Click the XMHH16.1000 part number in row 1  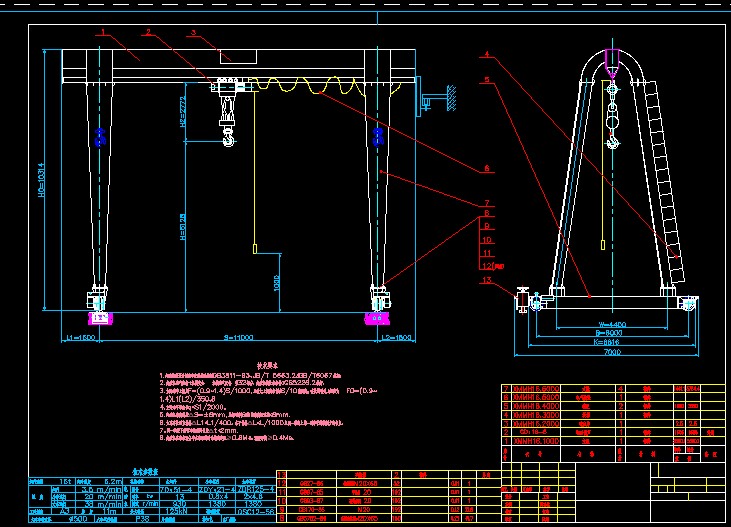click(536, 441)
